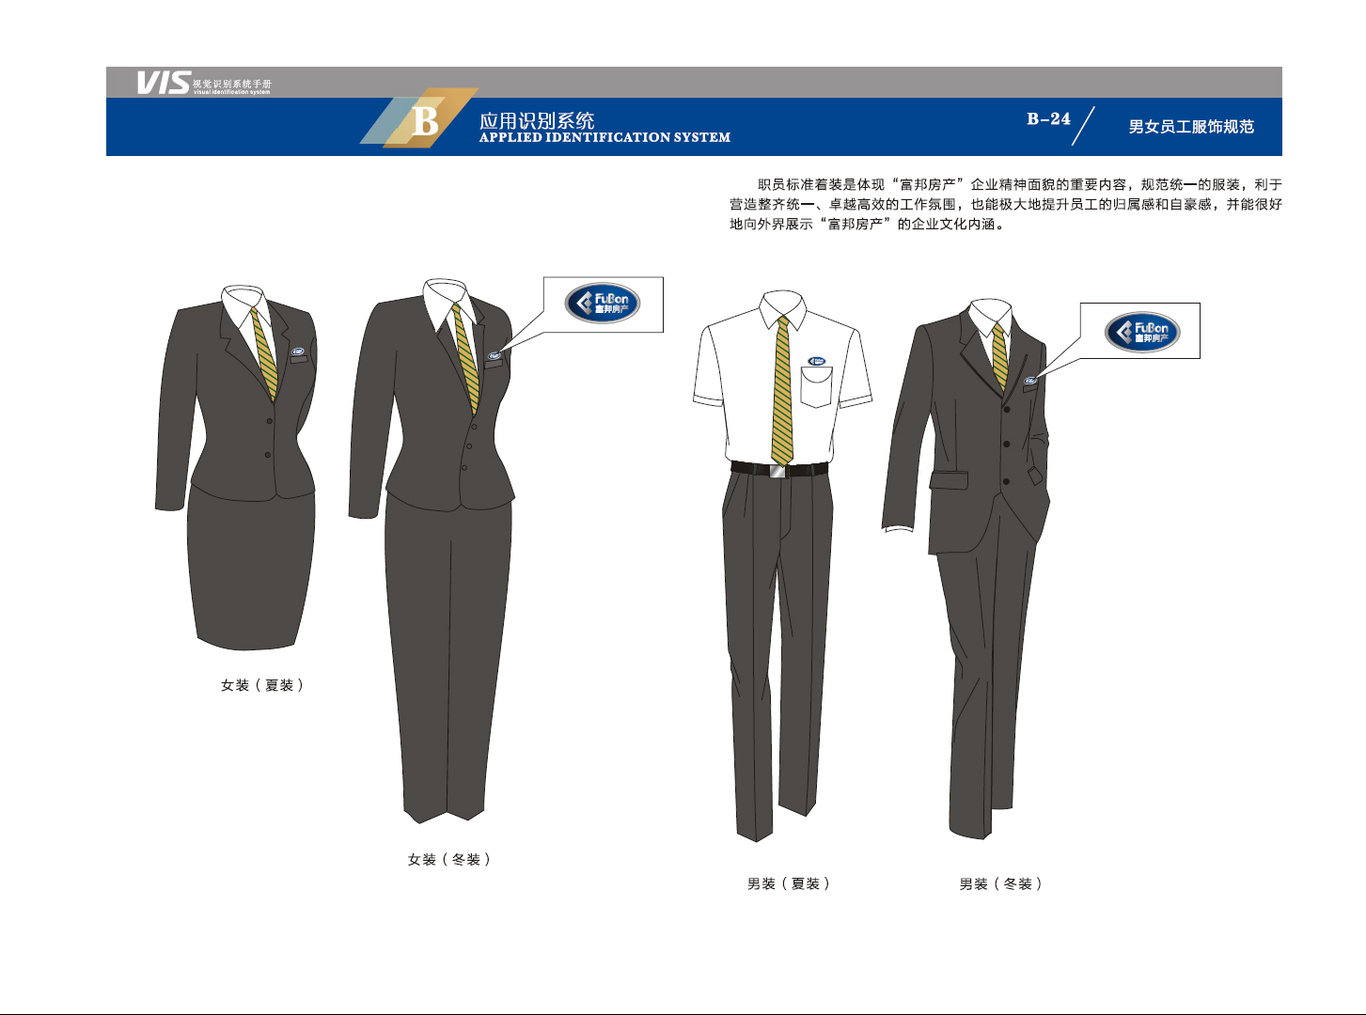Click the lapel badge on women's winter jacket
1366x1015 pixels.
click(x=493, y=356)
